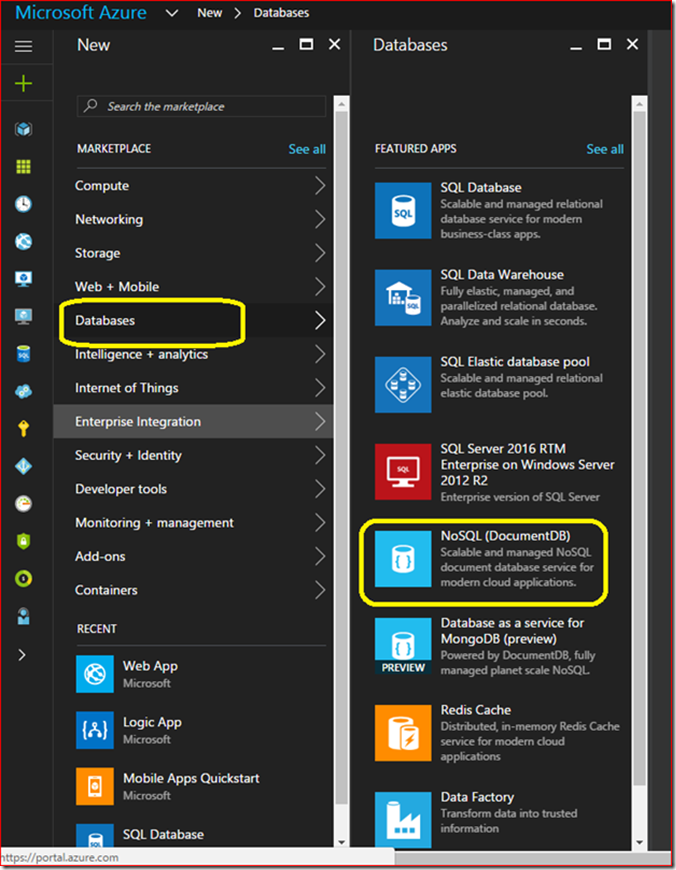
Task: Click the Databases breadcrumb in top bar
Action: click(x=281, y=13)
